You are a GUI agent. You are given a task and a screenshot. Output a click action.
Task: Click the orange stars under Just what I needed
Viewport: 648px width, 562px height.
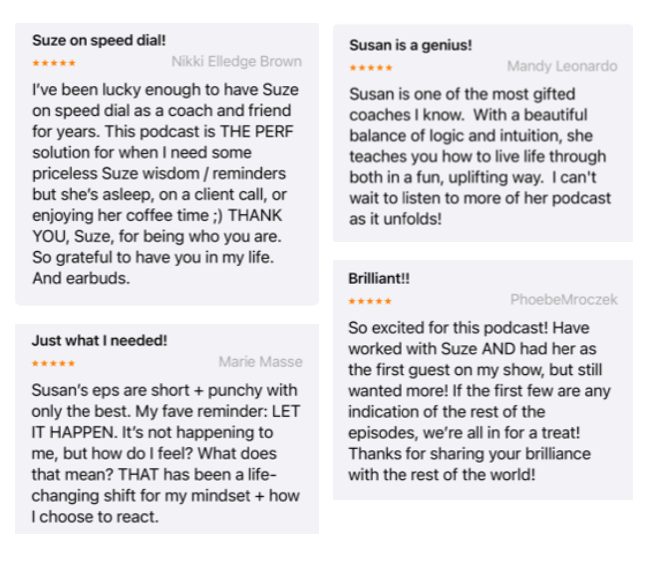point(54,364)
